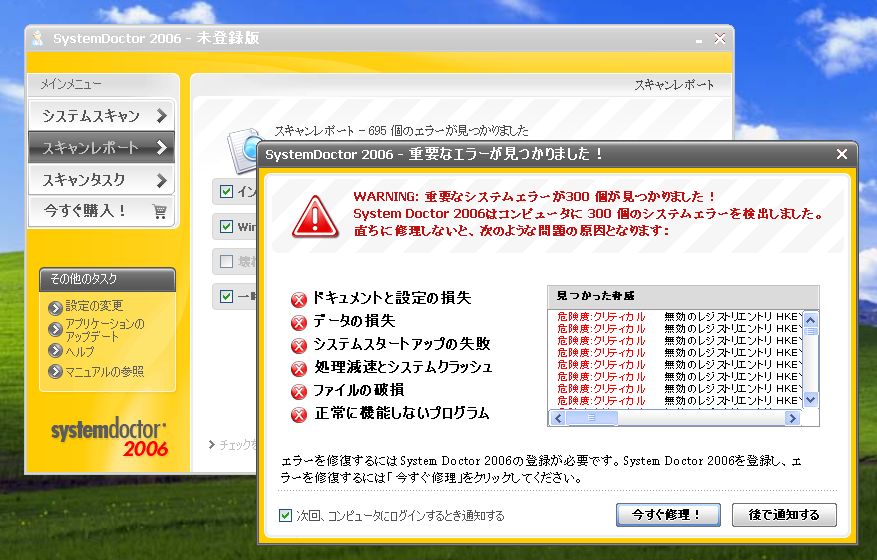Screen dimensions: 877x560
Task: Click the chevron arrow on システムスキャン
Action: [162, 116]
